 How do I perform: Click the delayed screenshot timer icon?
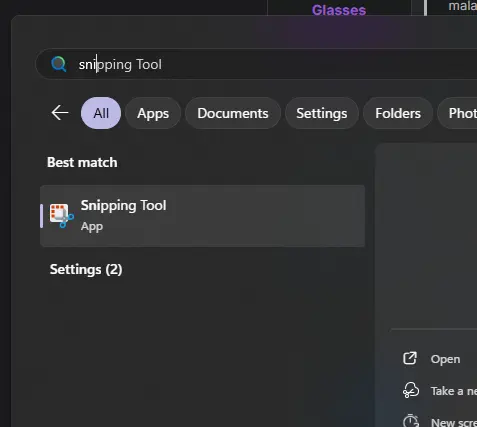tap(411, 421)
